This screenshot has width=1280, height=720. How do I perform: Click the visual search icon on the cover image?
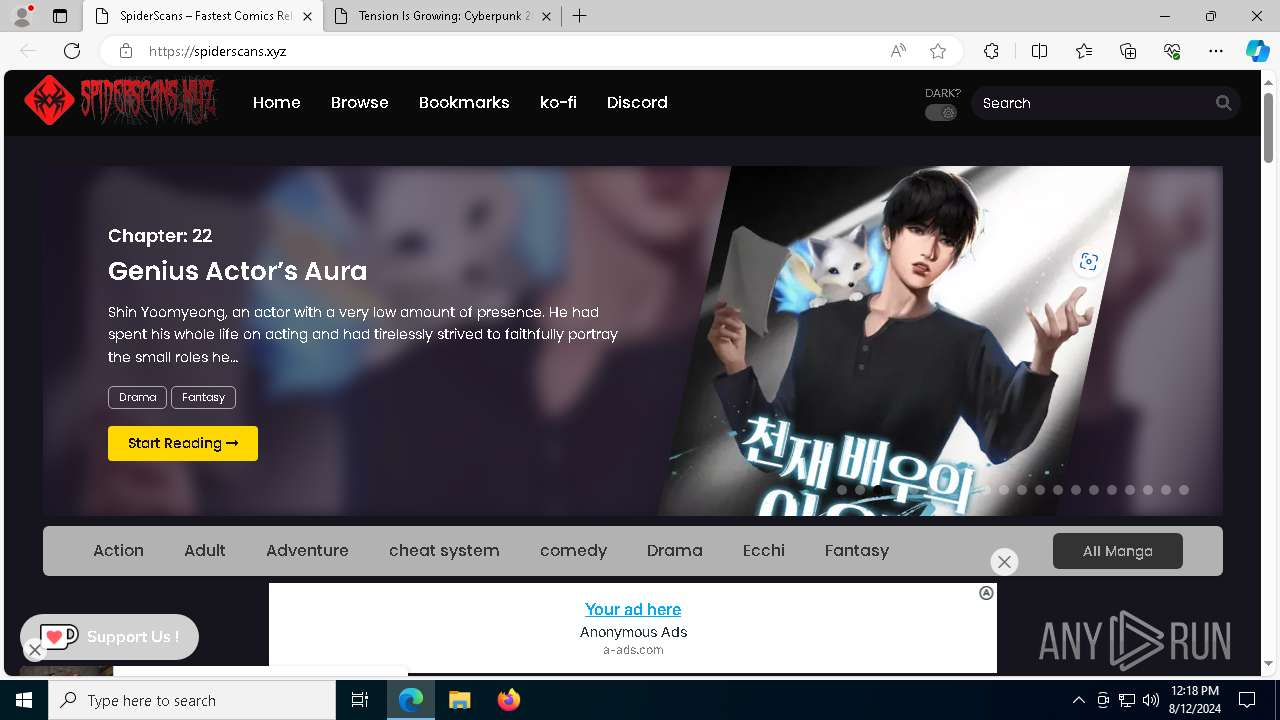(x=1088, y=262)
